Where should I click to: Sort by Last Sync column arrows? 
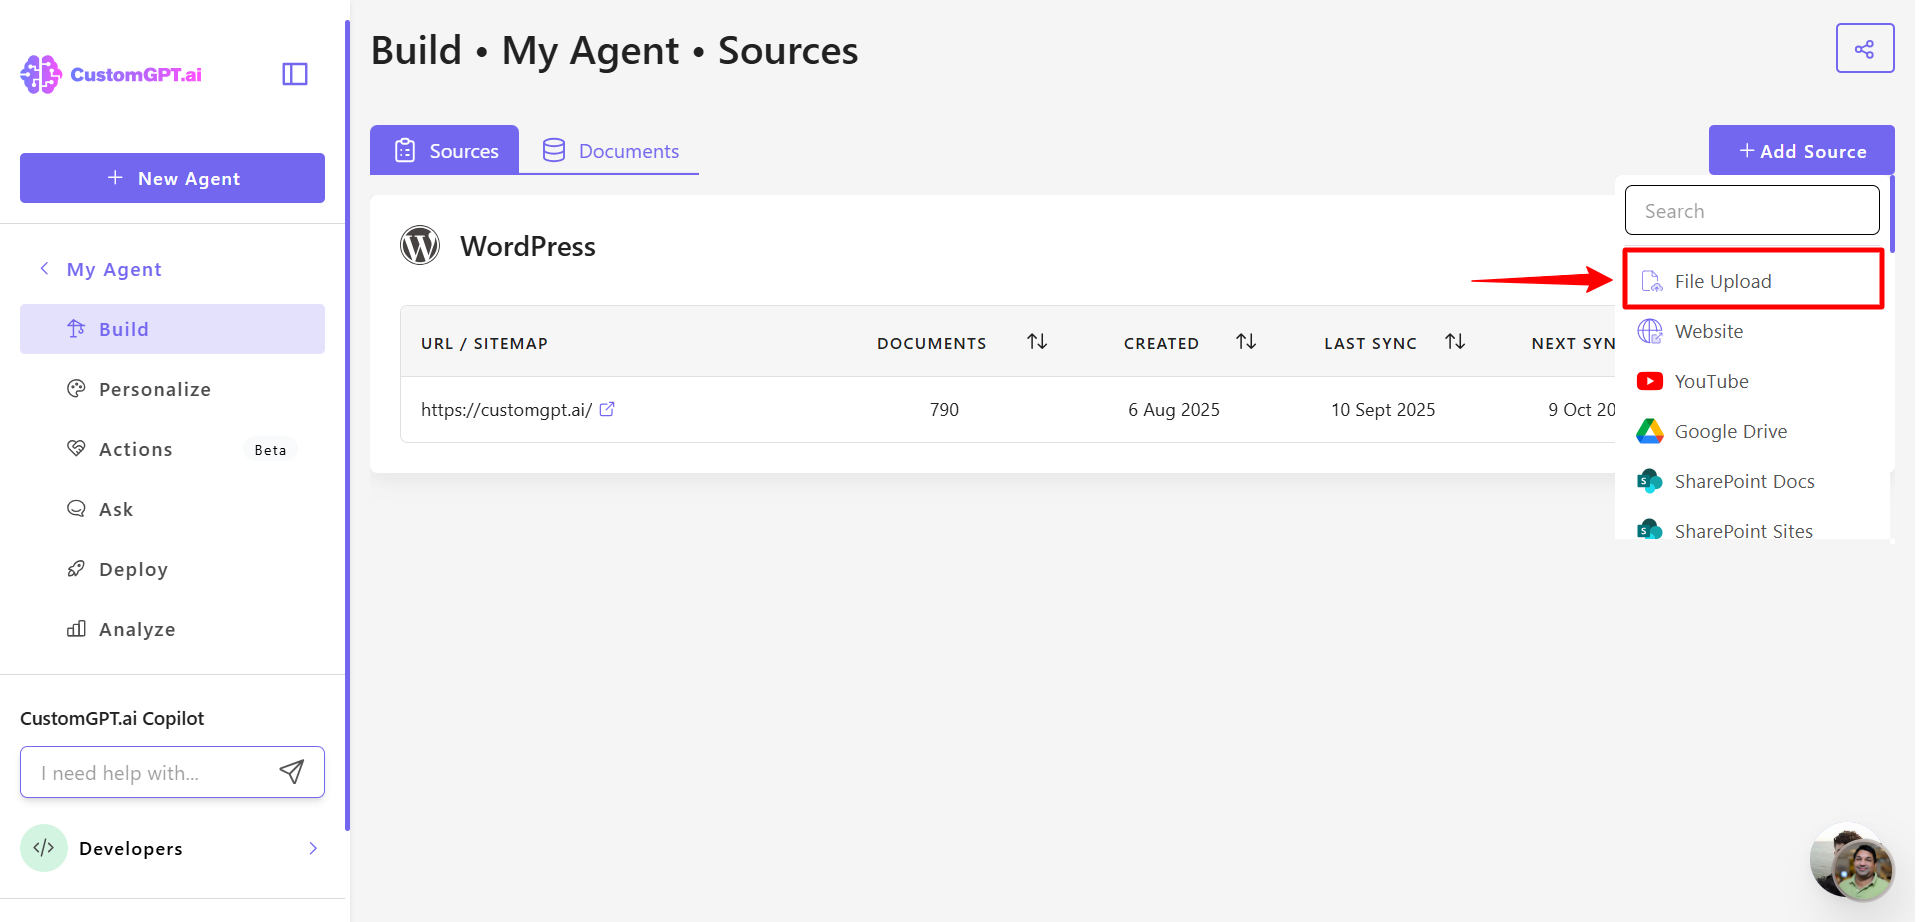pyautogui.click(x=1455, y=342)
